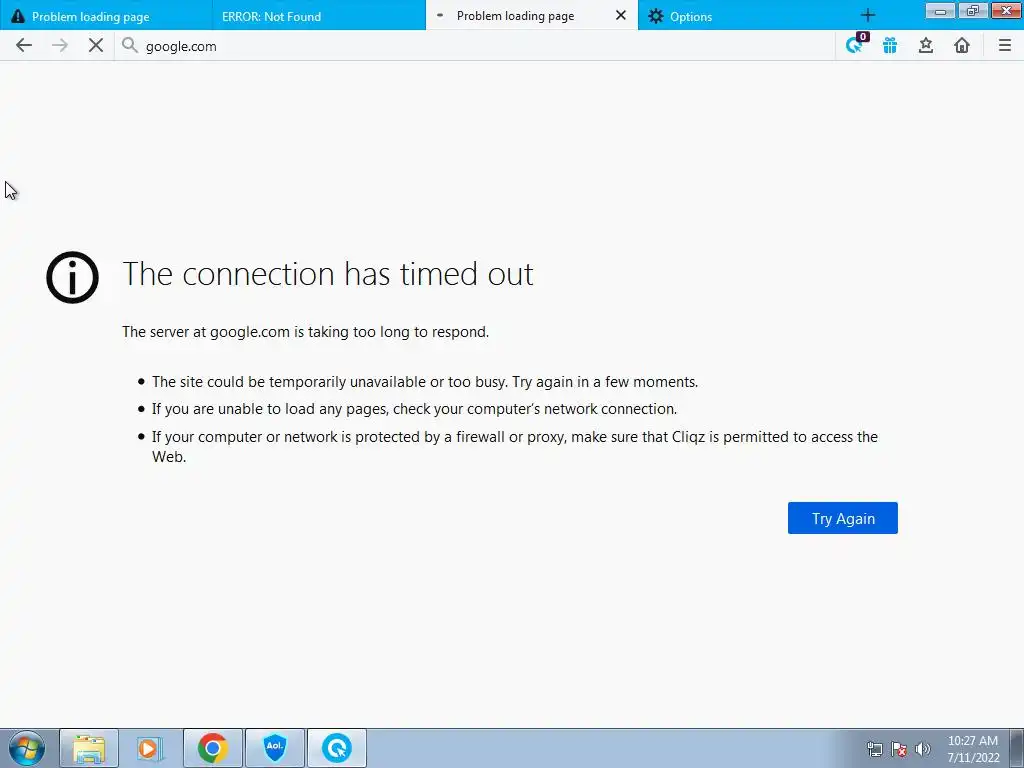
Task: Click the warning icon on the first tab
Action: (x=18, y=16)
